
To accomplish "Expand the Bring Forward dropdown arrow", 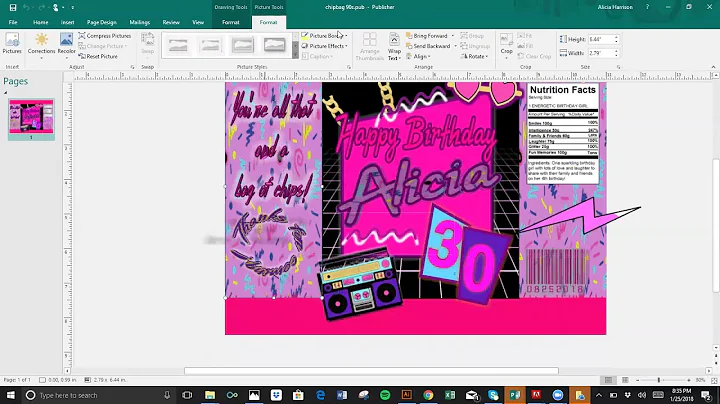I will pos(453,35).
